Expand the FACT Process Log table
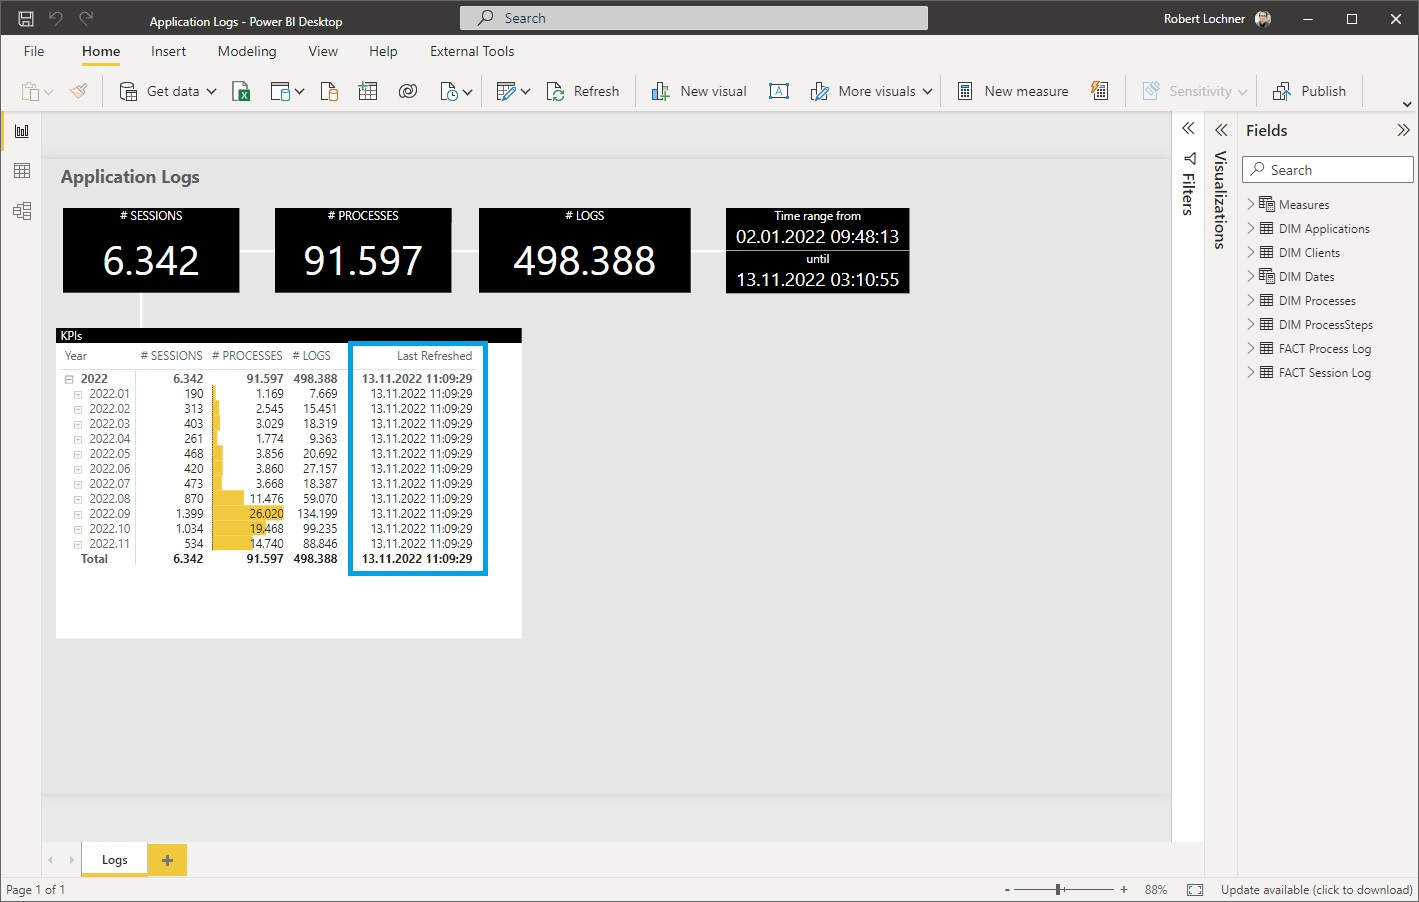The height and width of the screenshot is (902, 1419). [1251, 348]
